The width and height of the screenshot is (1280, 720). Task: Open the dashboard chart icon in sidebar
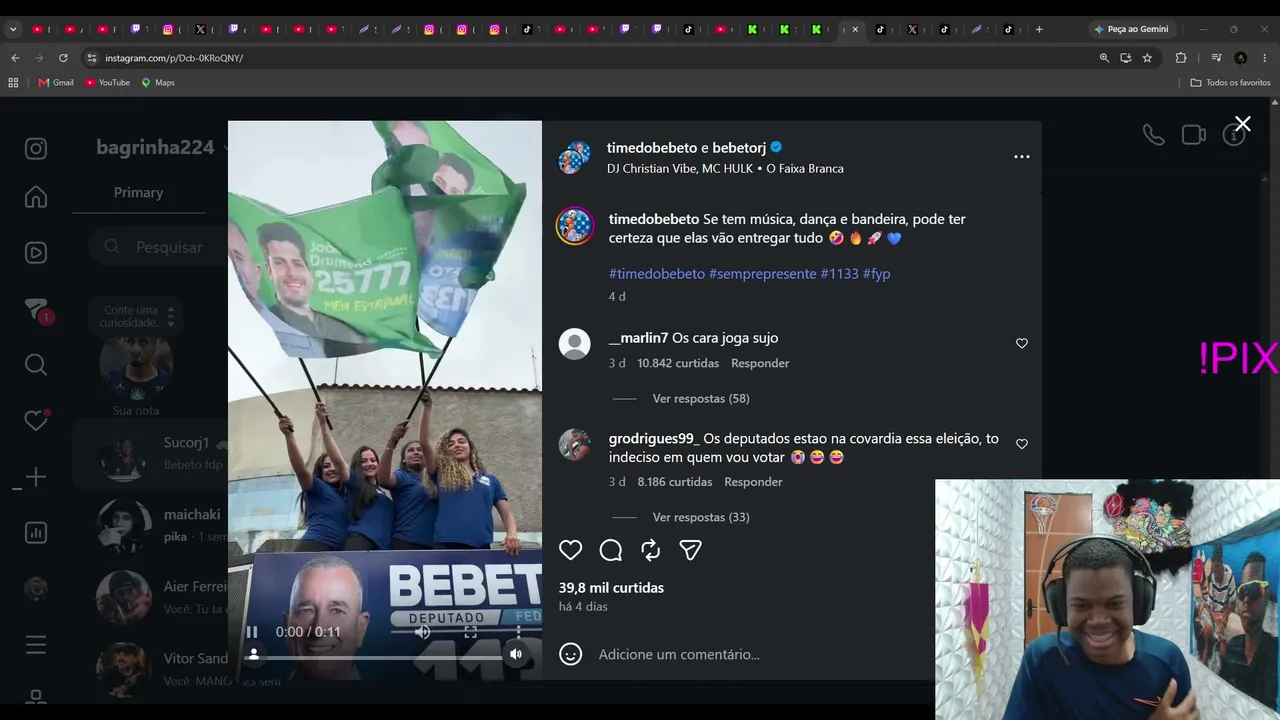pos(36,533)
